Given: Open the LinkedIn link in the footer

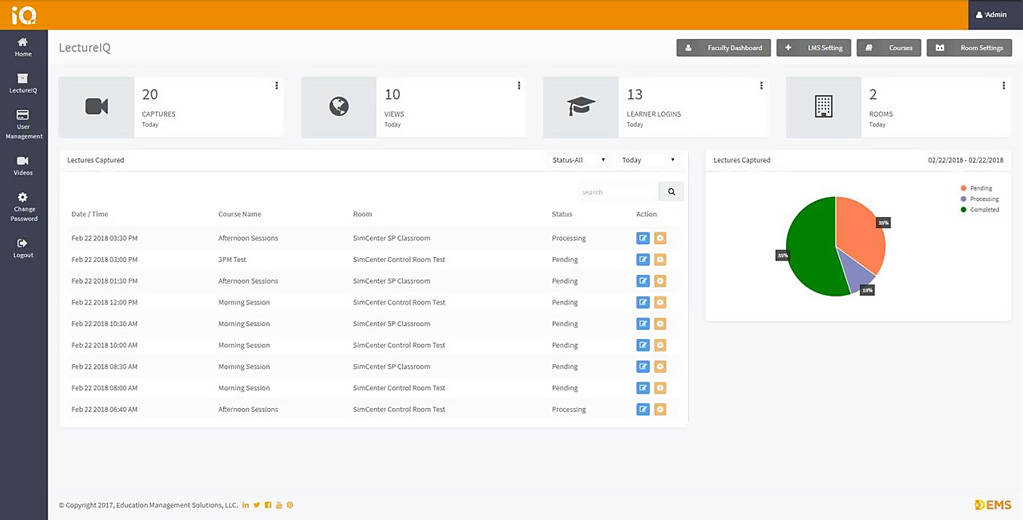Looking at the screenshot, I should click(x=246, y=505).
